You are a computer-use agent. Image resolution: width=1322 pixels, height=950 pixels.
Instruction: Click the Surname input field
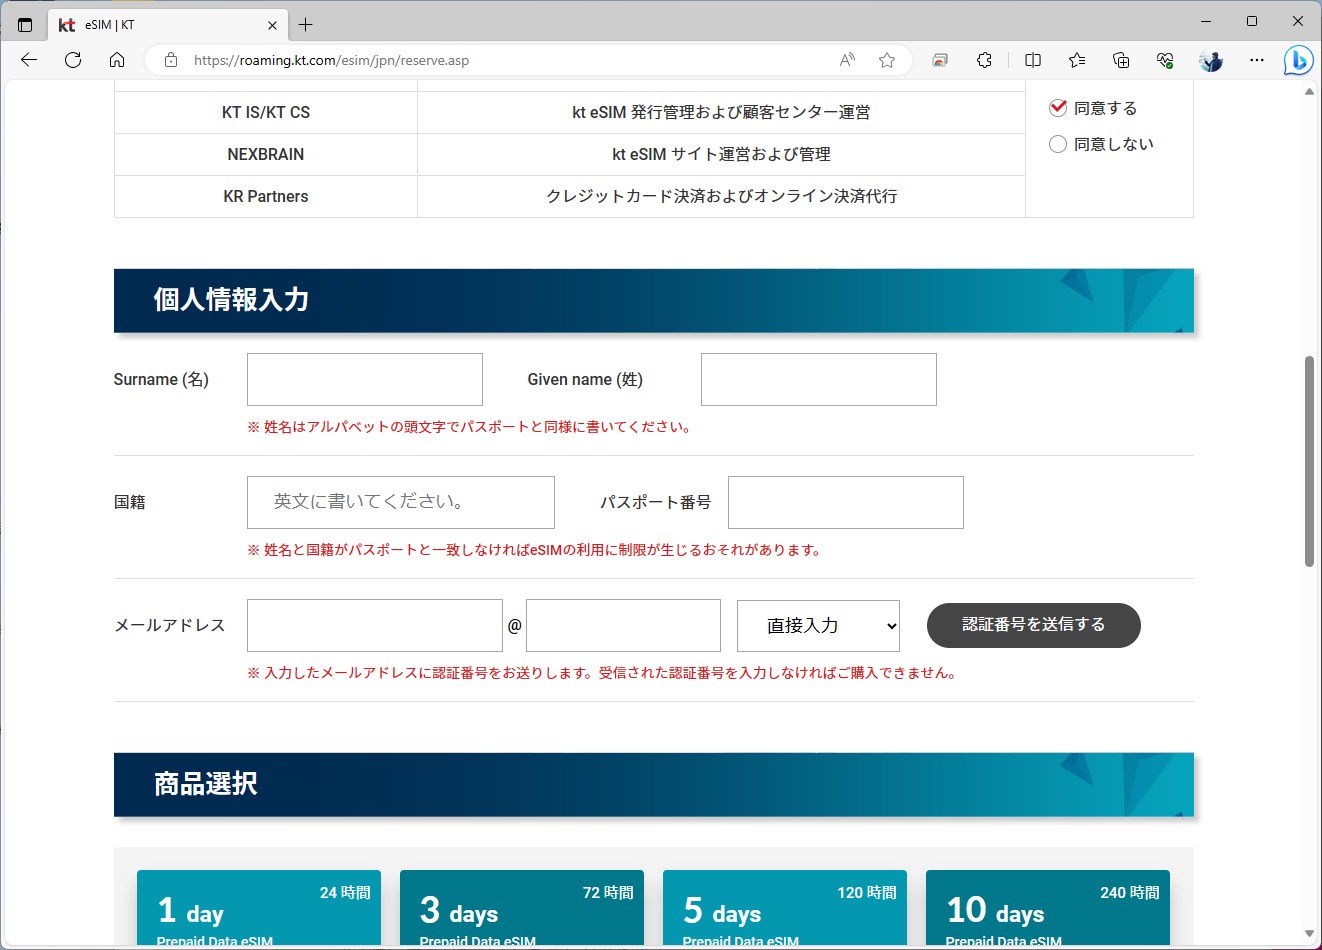point(364,379)
